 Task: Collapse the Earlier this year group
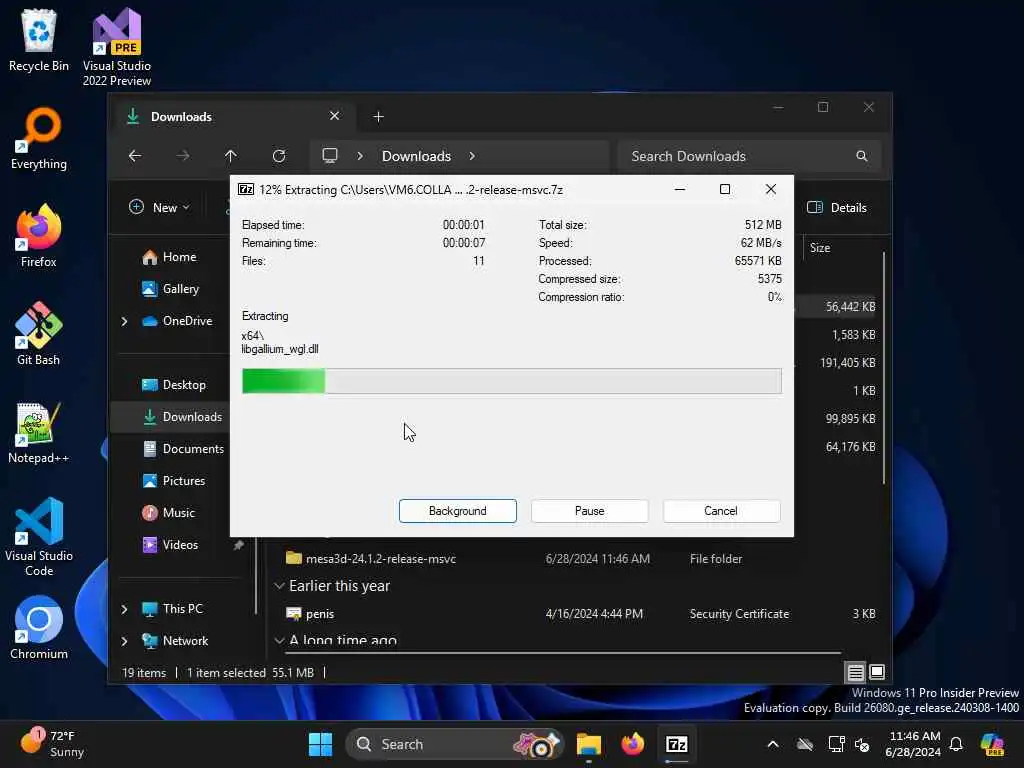[x=280, y=586]
